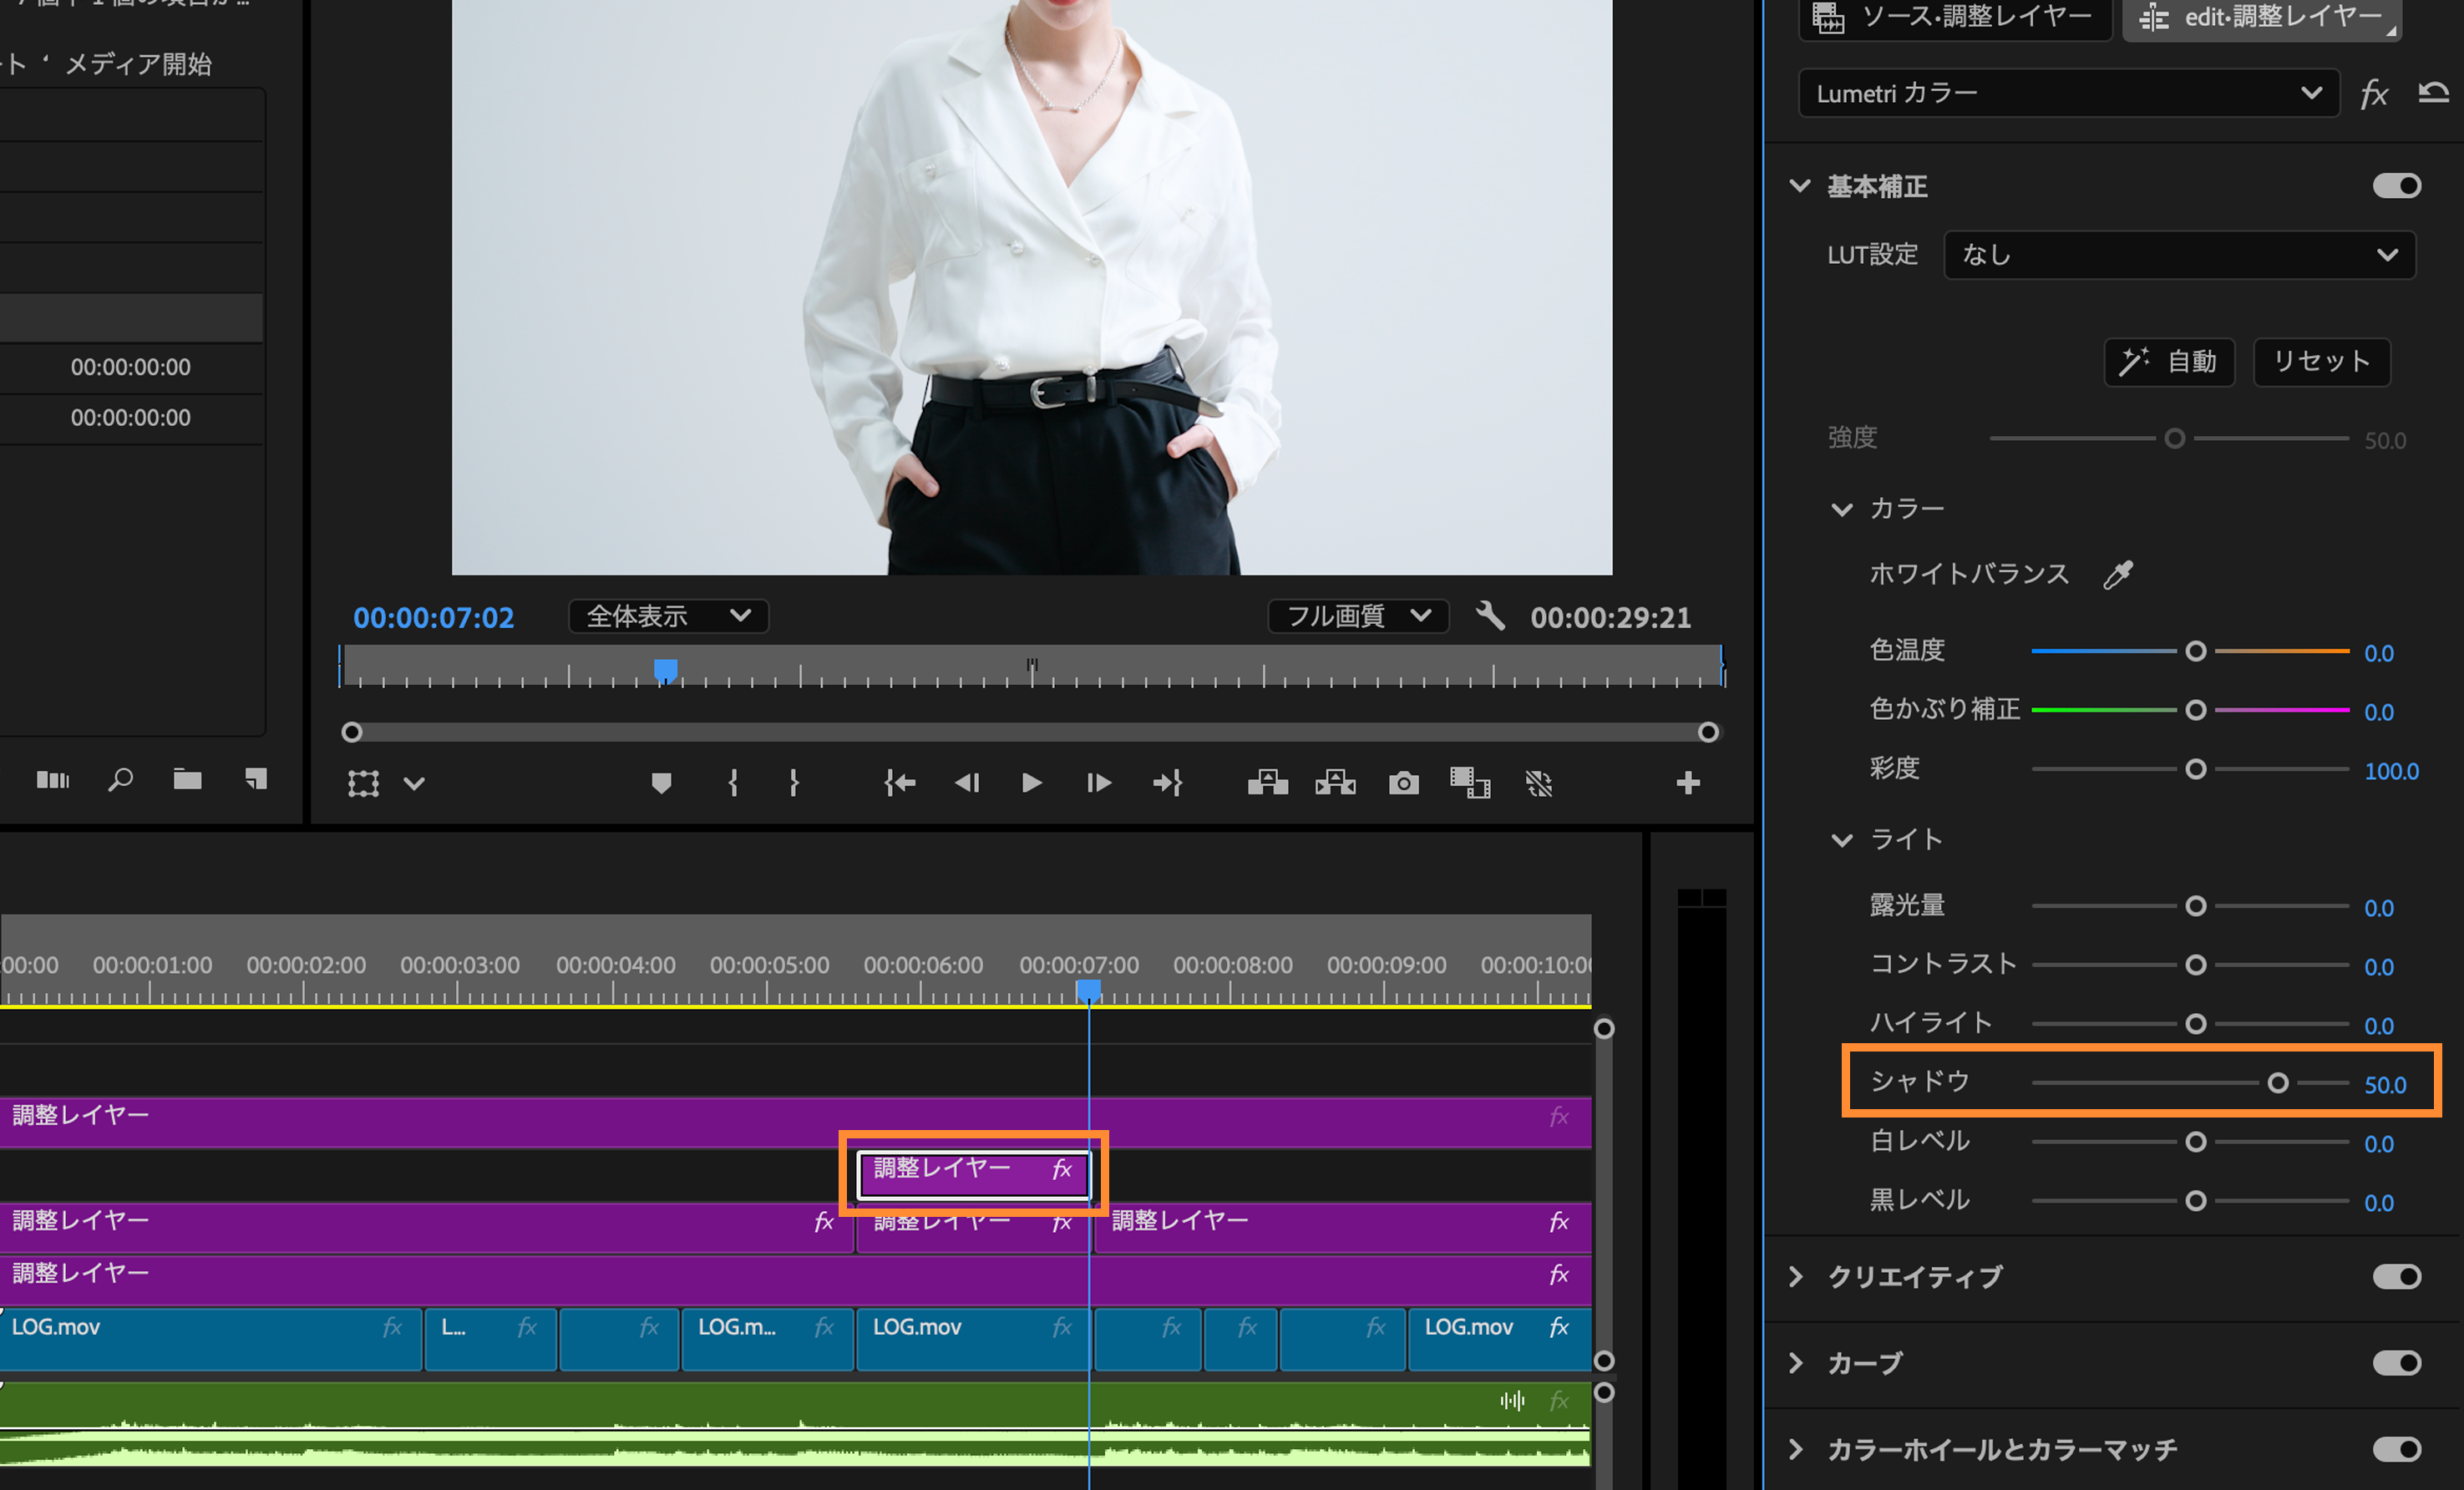Toggle the カーブ section switch
This screenshot has width=2464, height=1490.
(x=2396, y=1363)
